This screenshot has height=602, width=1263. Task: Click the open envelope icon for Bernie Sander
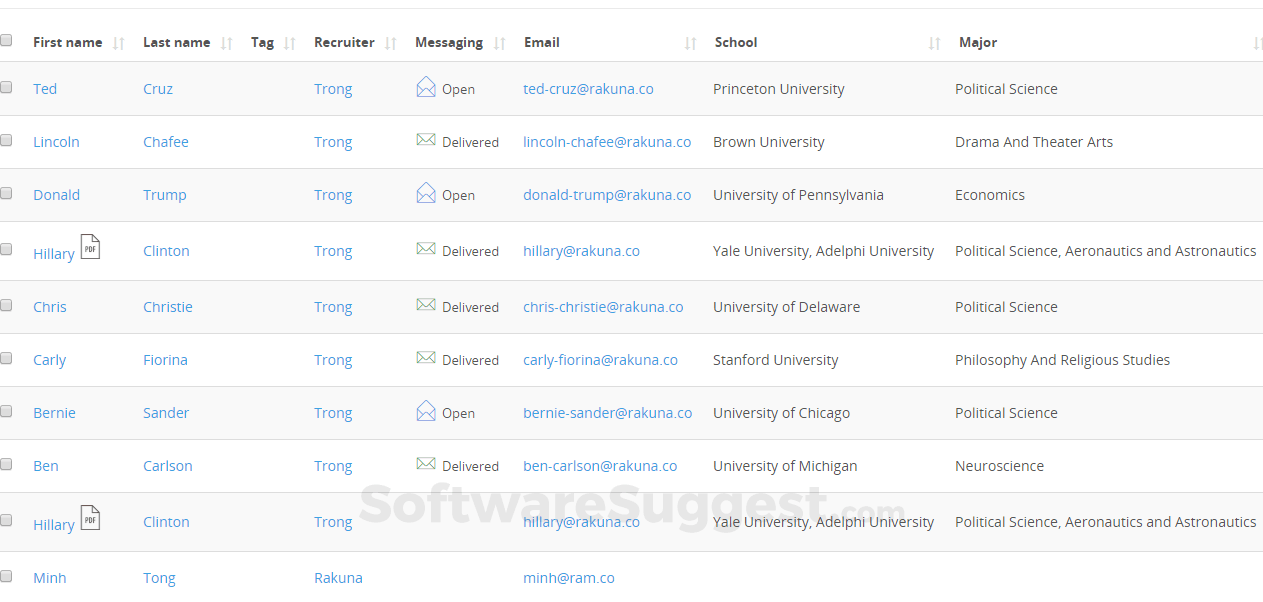(426, 411)
